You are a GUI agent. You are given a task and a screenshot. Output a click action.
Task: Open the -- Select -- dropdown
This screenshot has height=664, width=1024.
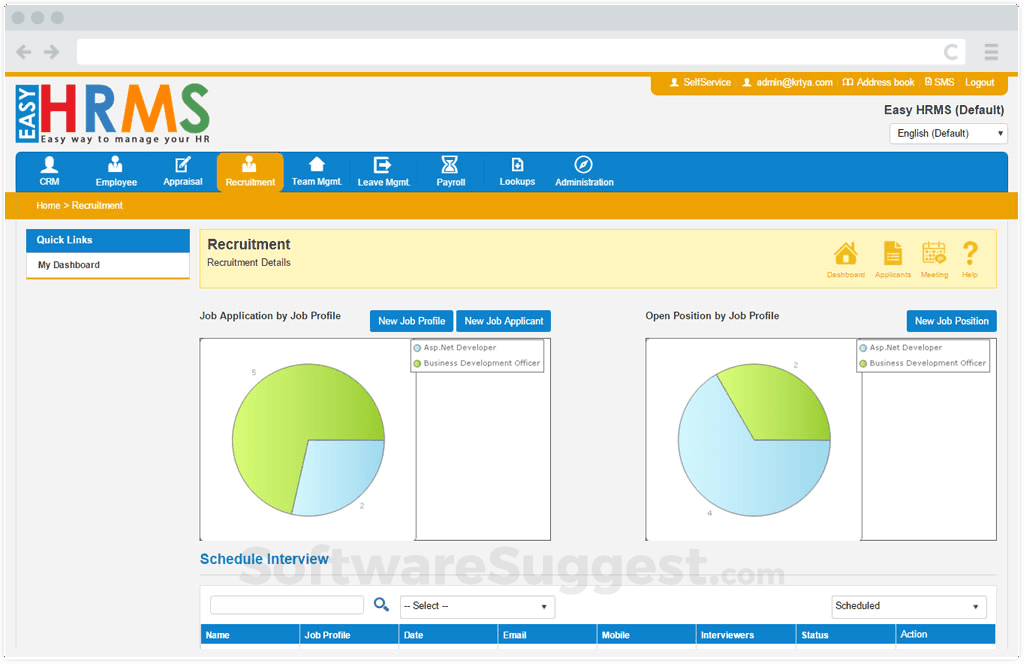(477, 606)
